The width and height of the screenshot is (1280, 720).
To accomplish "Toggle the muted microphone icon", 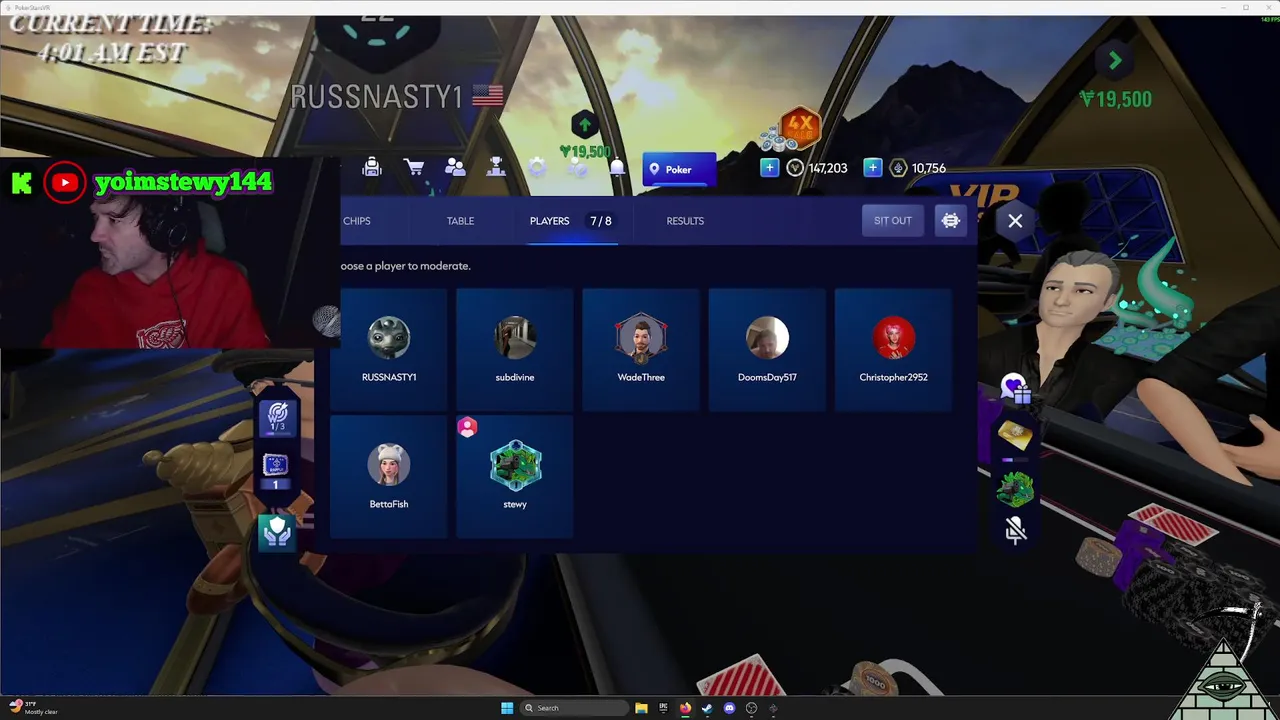I will 1015,530.
